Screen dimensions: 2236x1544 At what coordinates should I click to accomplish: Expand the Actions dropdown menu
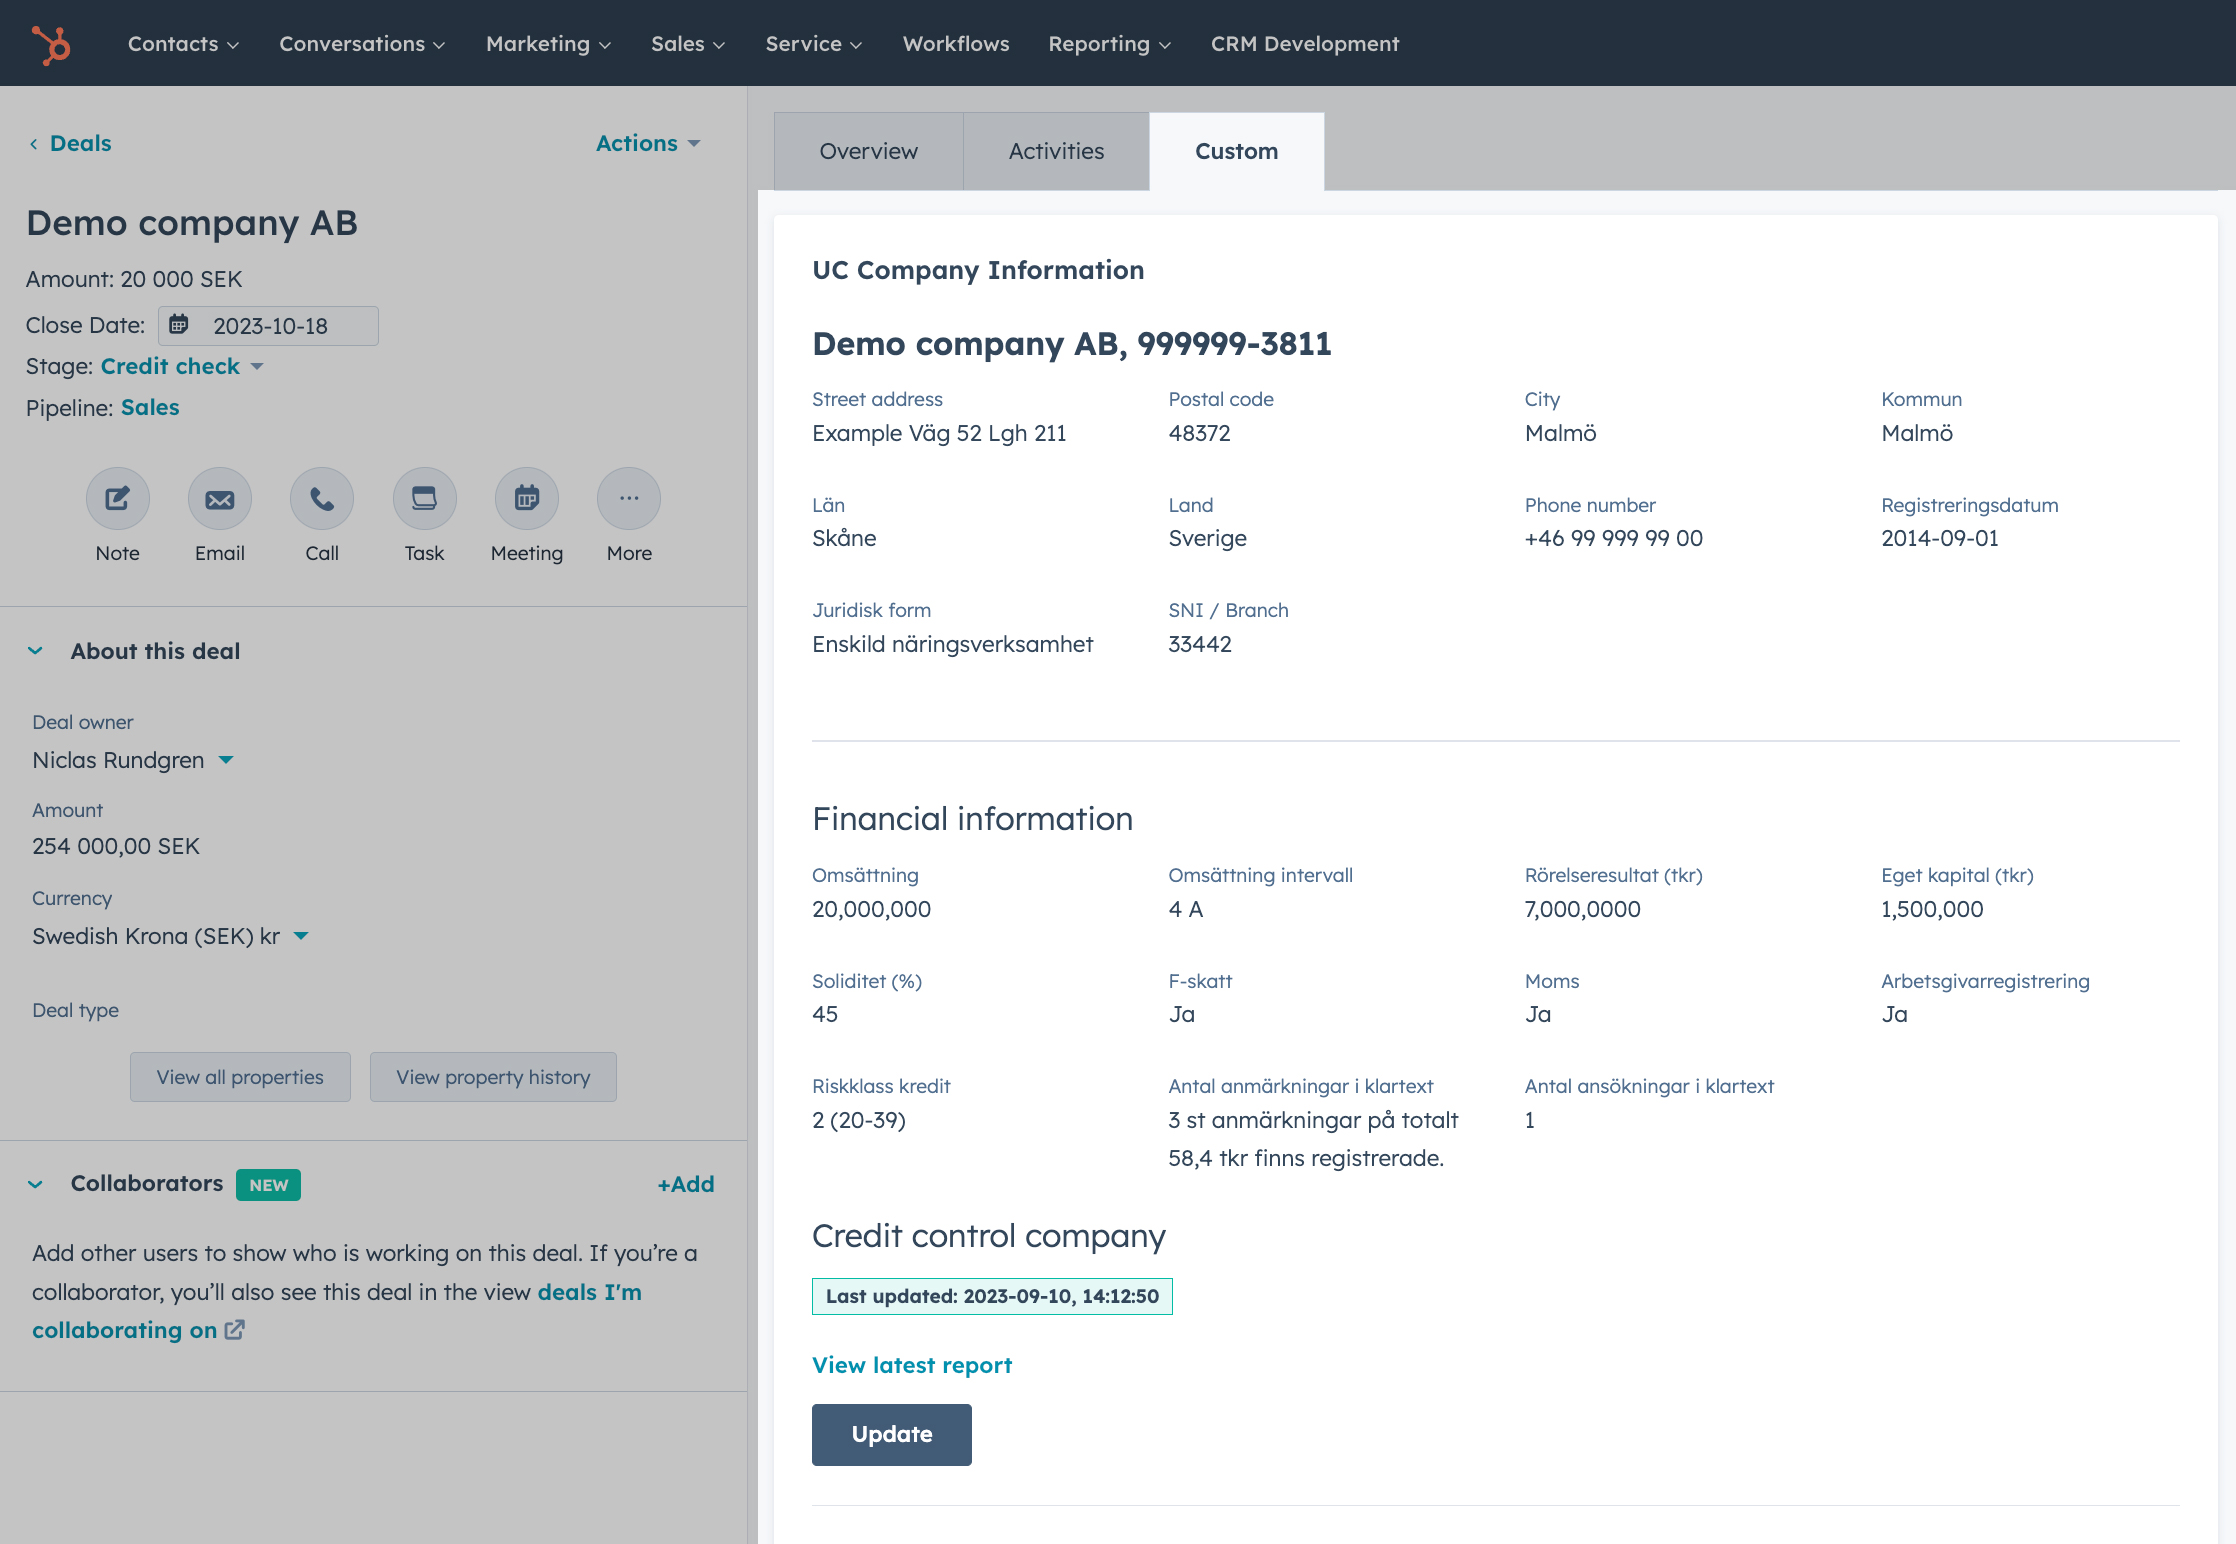coord(647,143)
